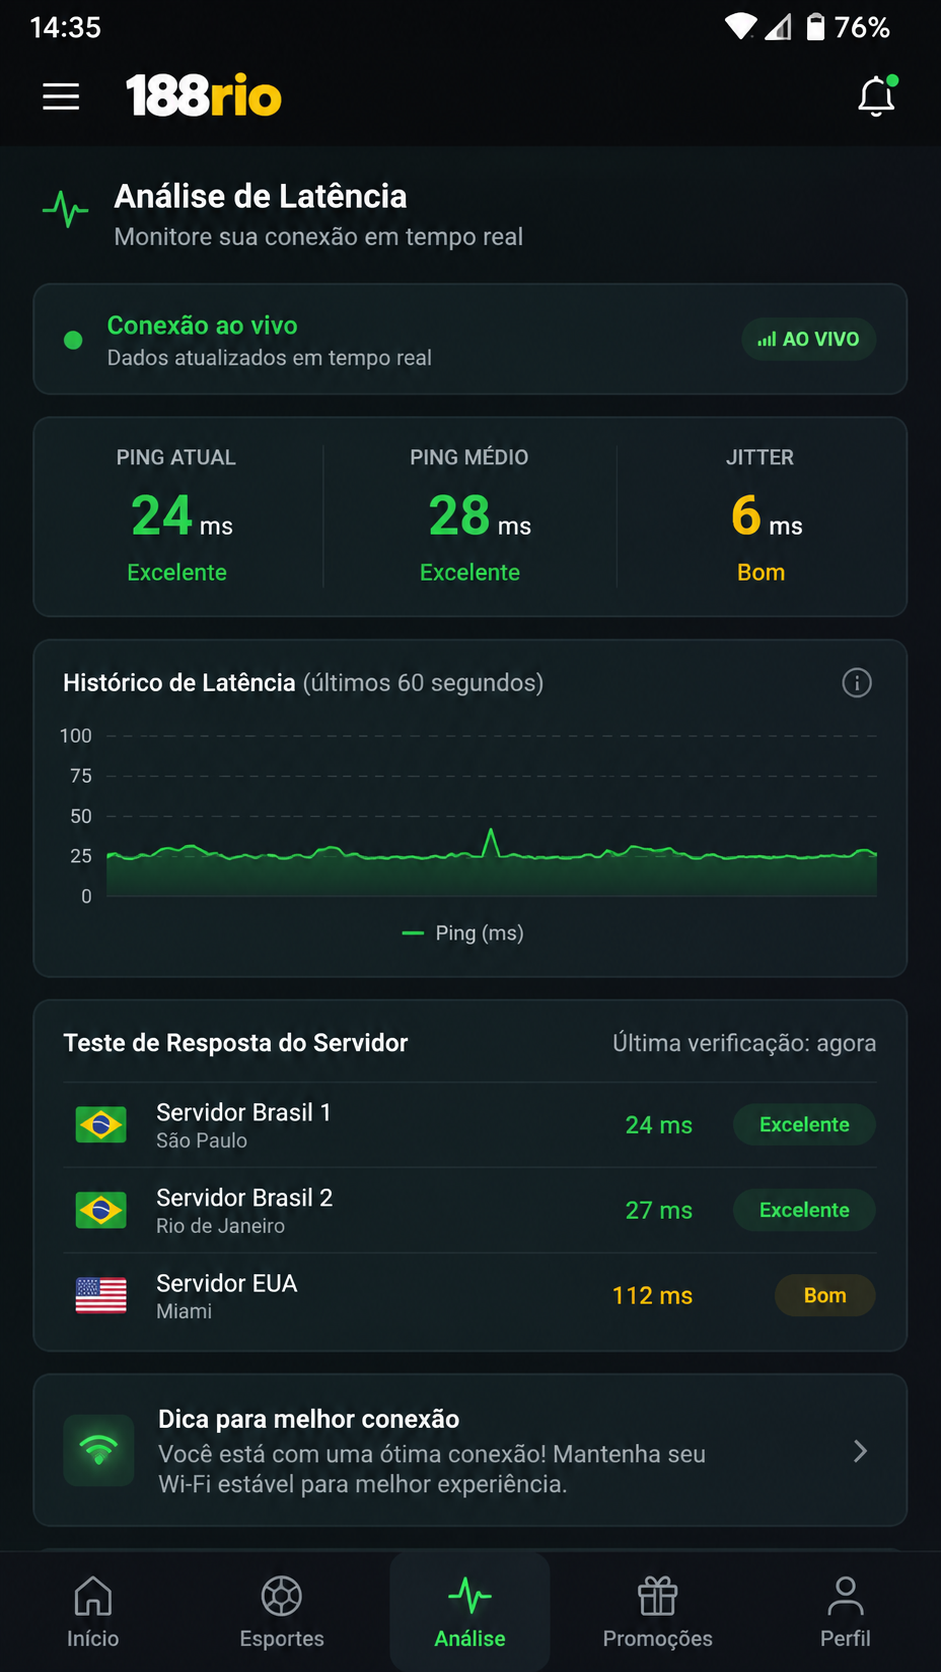Select the Análise tab

click(x=470, y=1612)
